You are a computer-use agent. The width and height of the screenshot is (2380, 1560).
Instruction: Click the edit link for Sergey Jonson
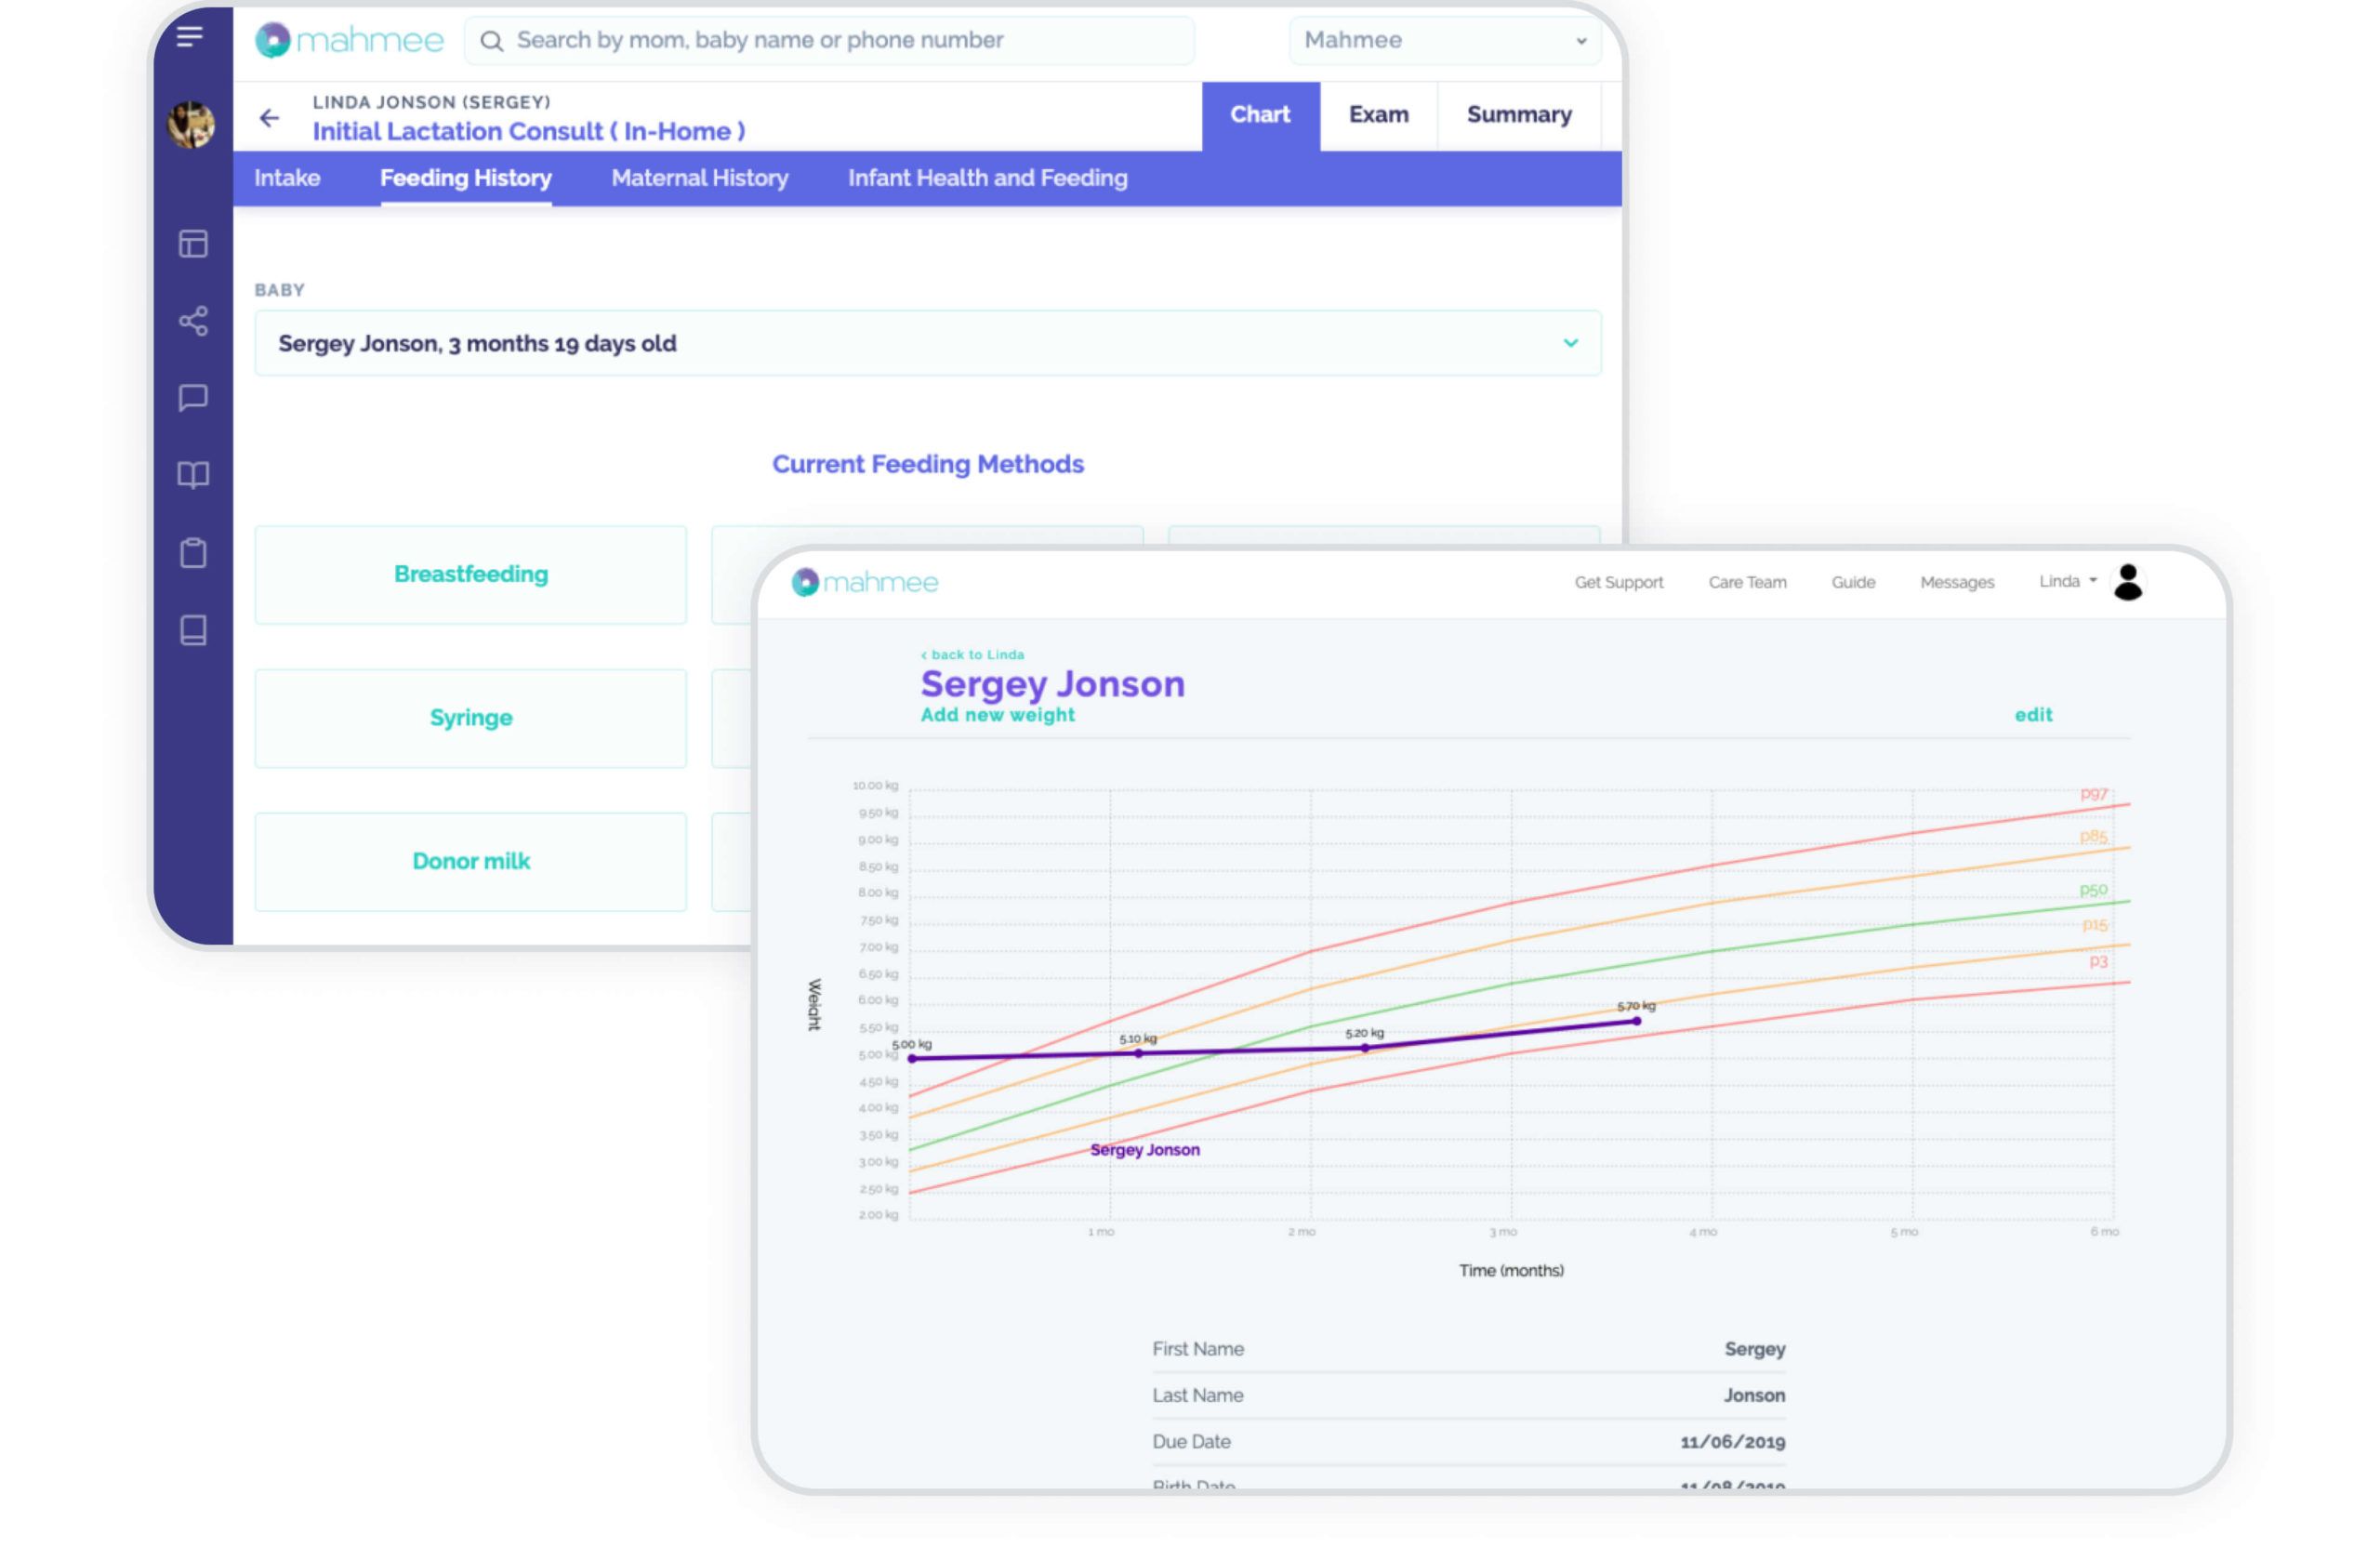coord(2033,715)
